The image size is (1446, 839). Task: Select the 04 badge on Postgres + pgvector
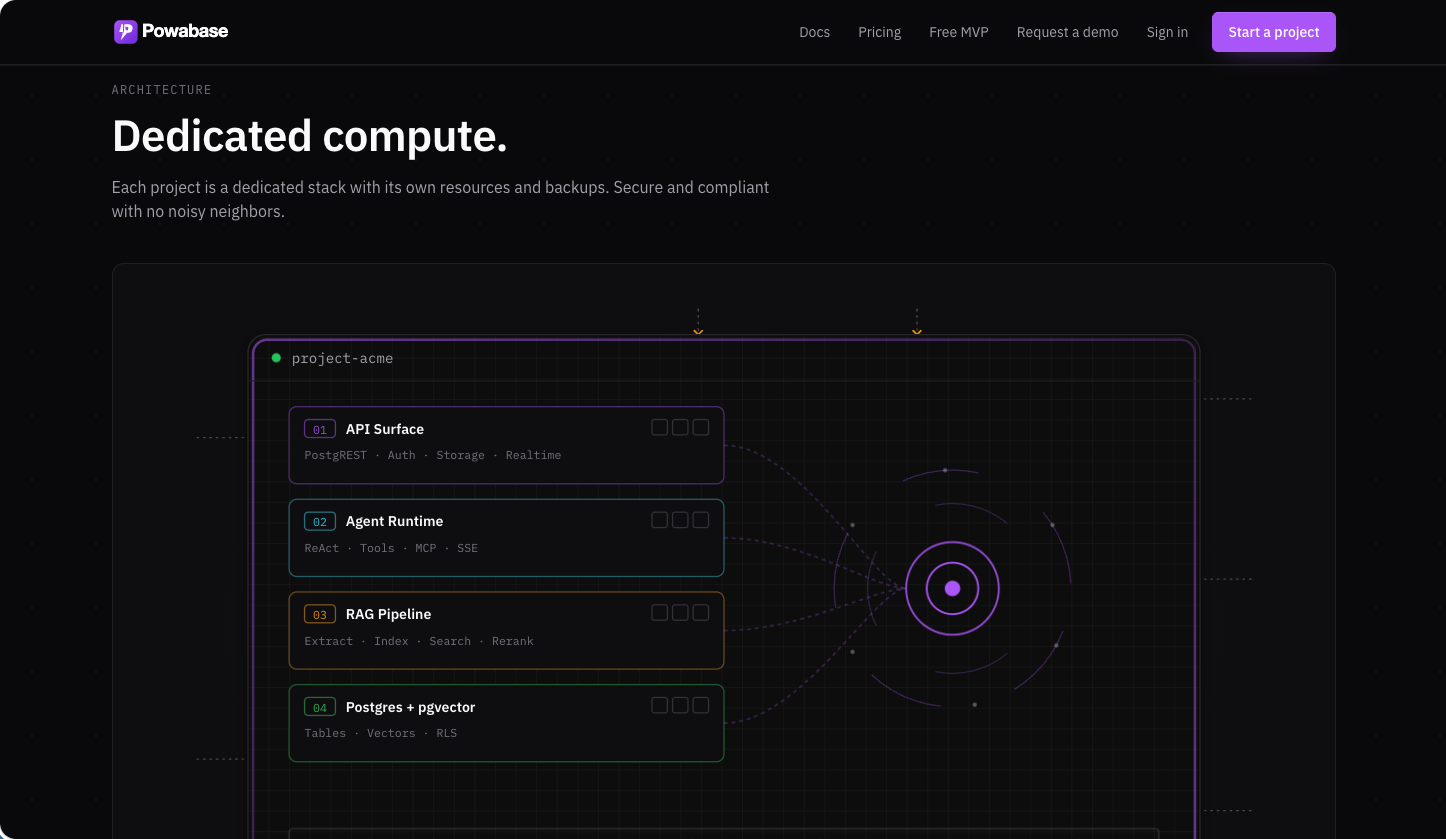(320, 708)
